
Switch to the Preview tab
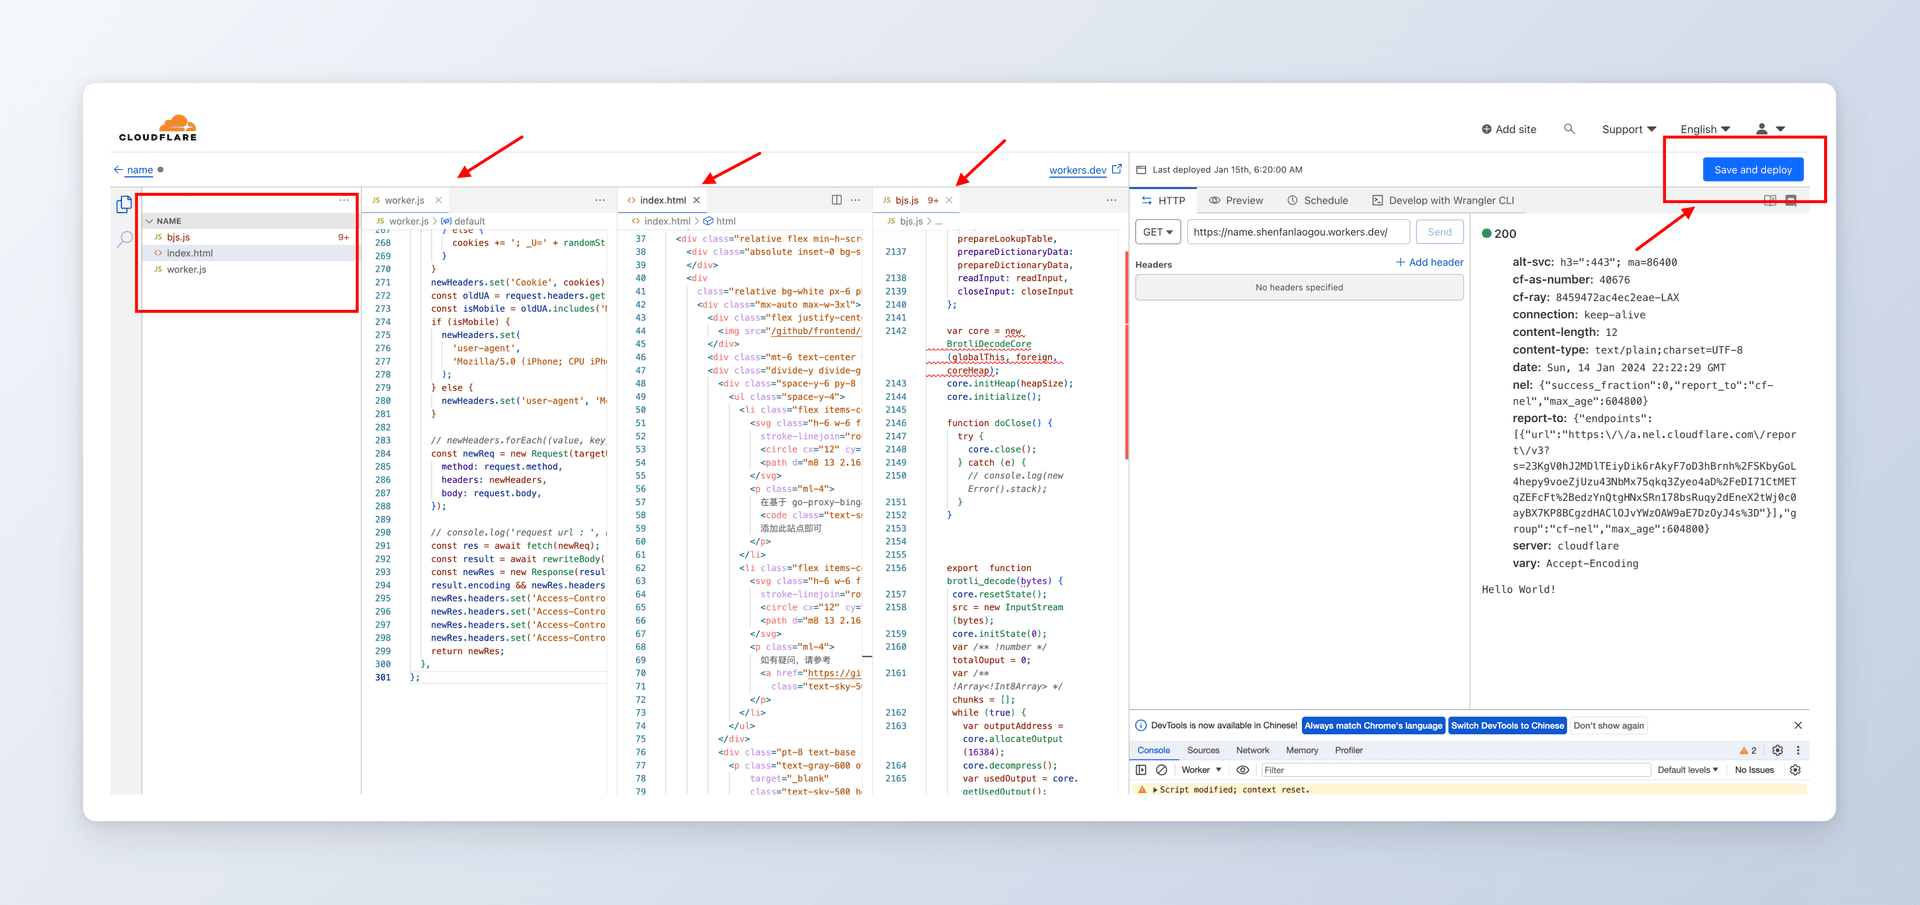click(x=1236, y=200)
